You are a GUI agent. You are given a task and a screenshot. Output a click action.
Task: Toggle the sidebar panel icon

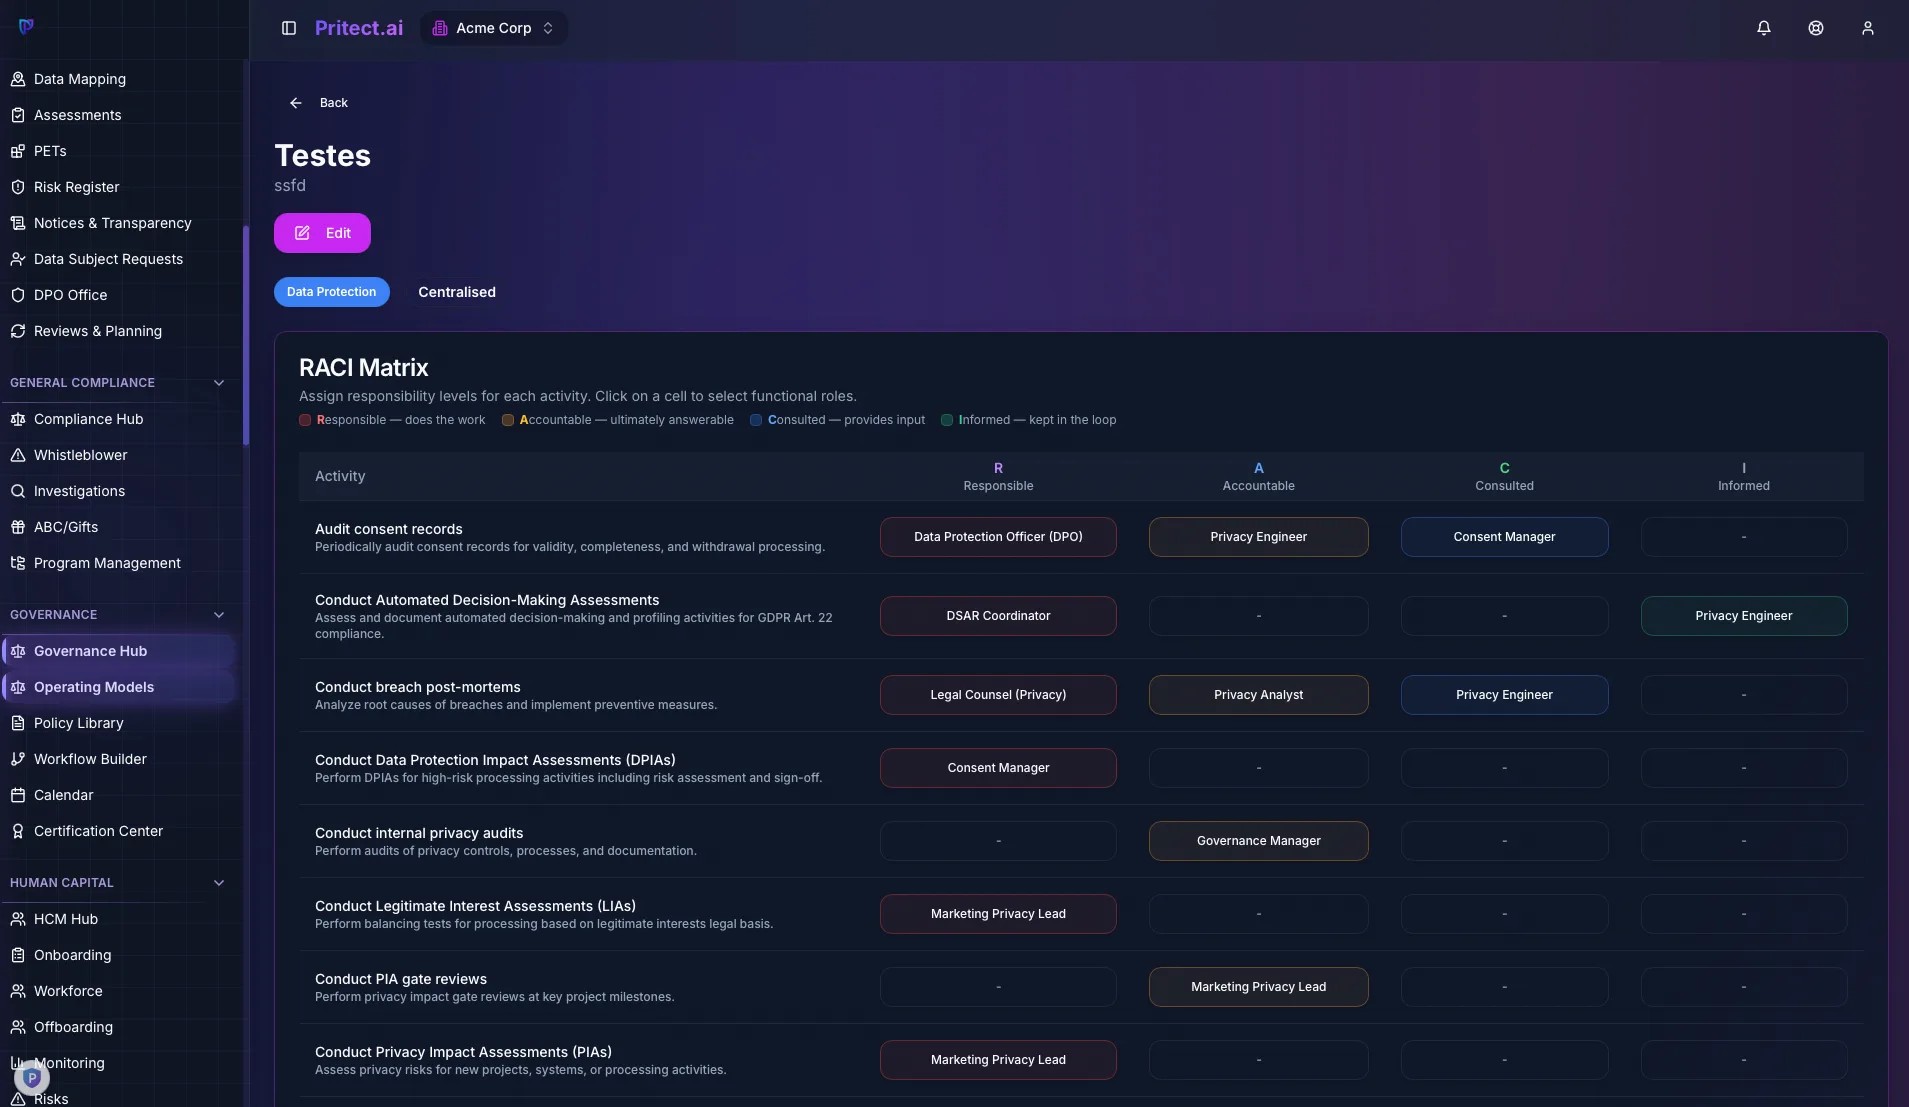289,28
